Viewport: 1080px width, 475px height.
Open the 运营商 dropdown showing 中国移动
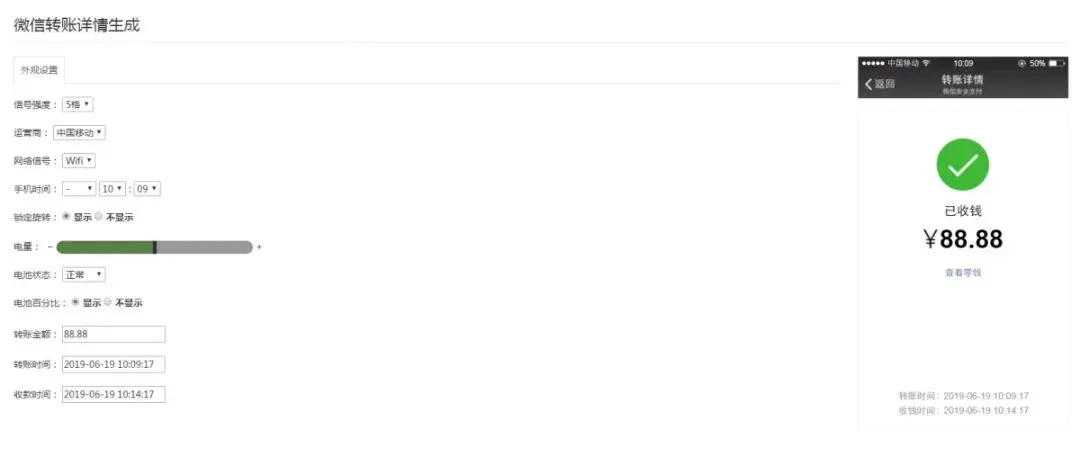pos(79,132)
